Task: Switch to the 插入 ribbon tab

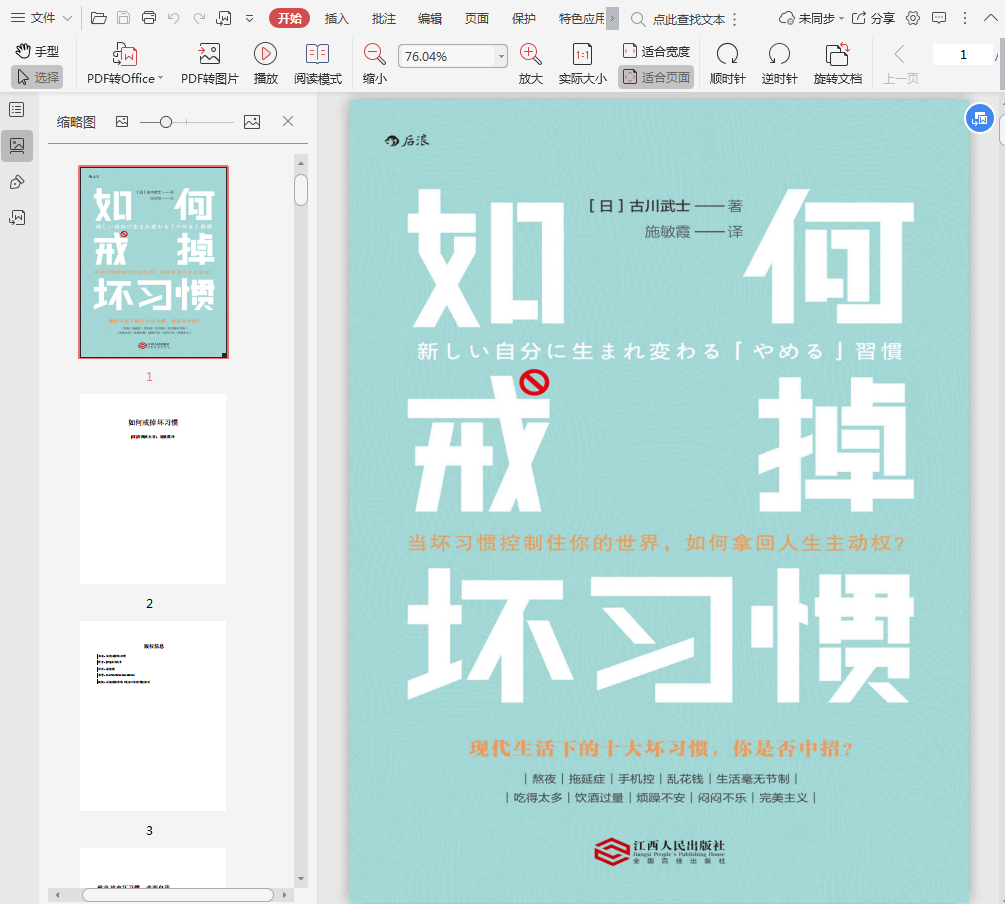Action: [337, 18]
